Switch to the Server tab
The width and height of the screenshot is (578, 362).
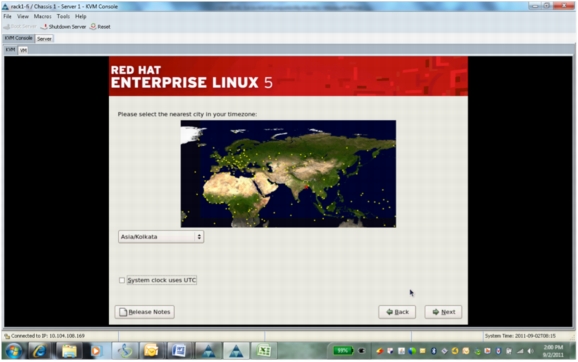pos(44,39)
